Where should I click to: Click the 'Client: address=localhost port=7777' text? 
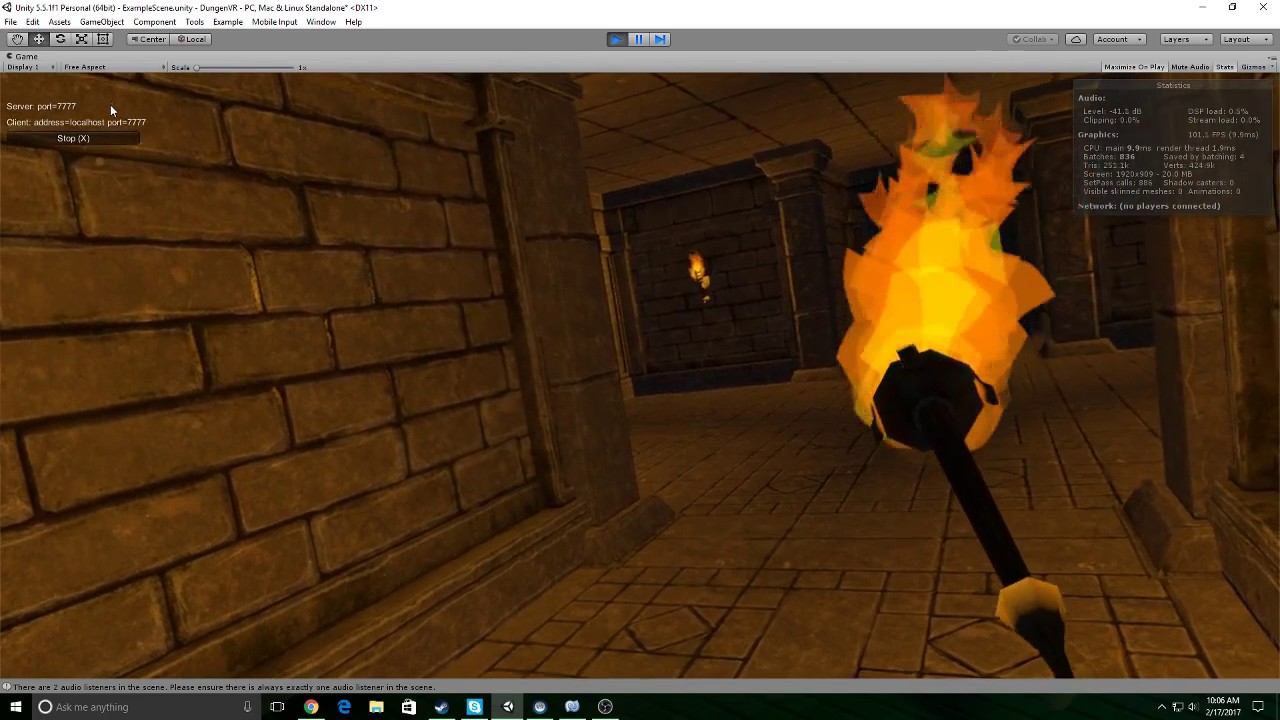point(76,122)
